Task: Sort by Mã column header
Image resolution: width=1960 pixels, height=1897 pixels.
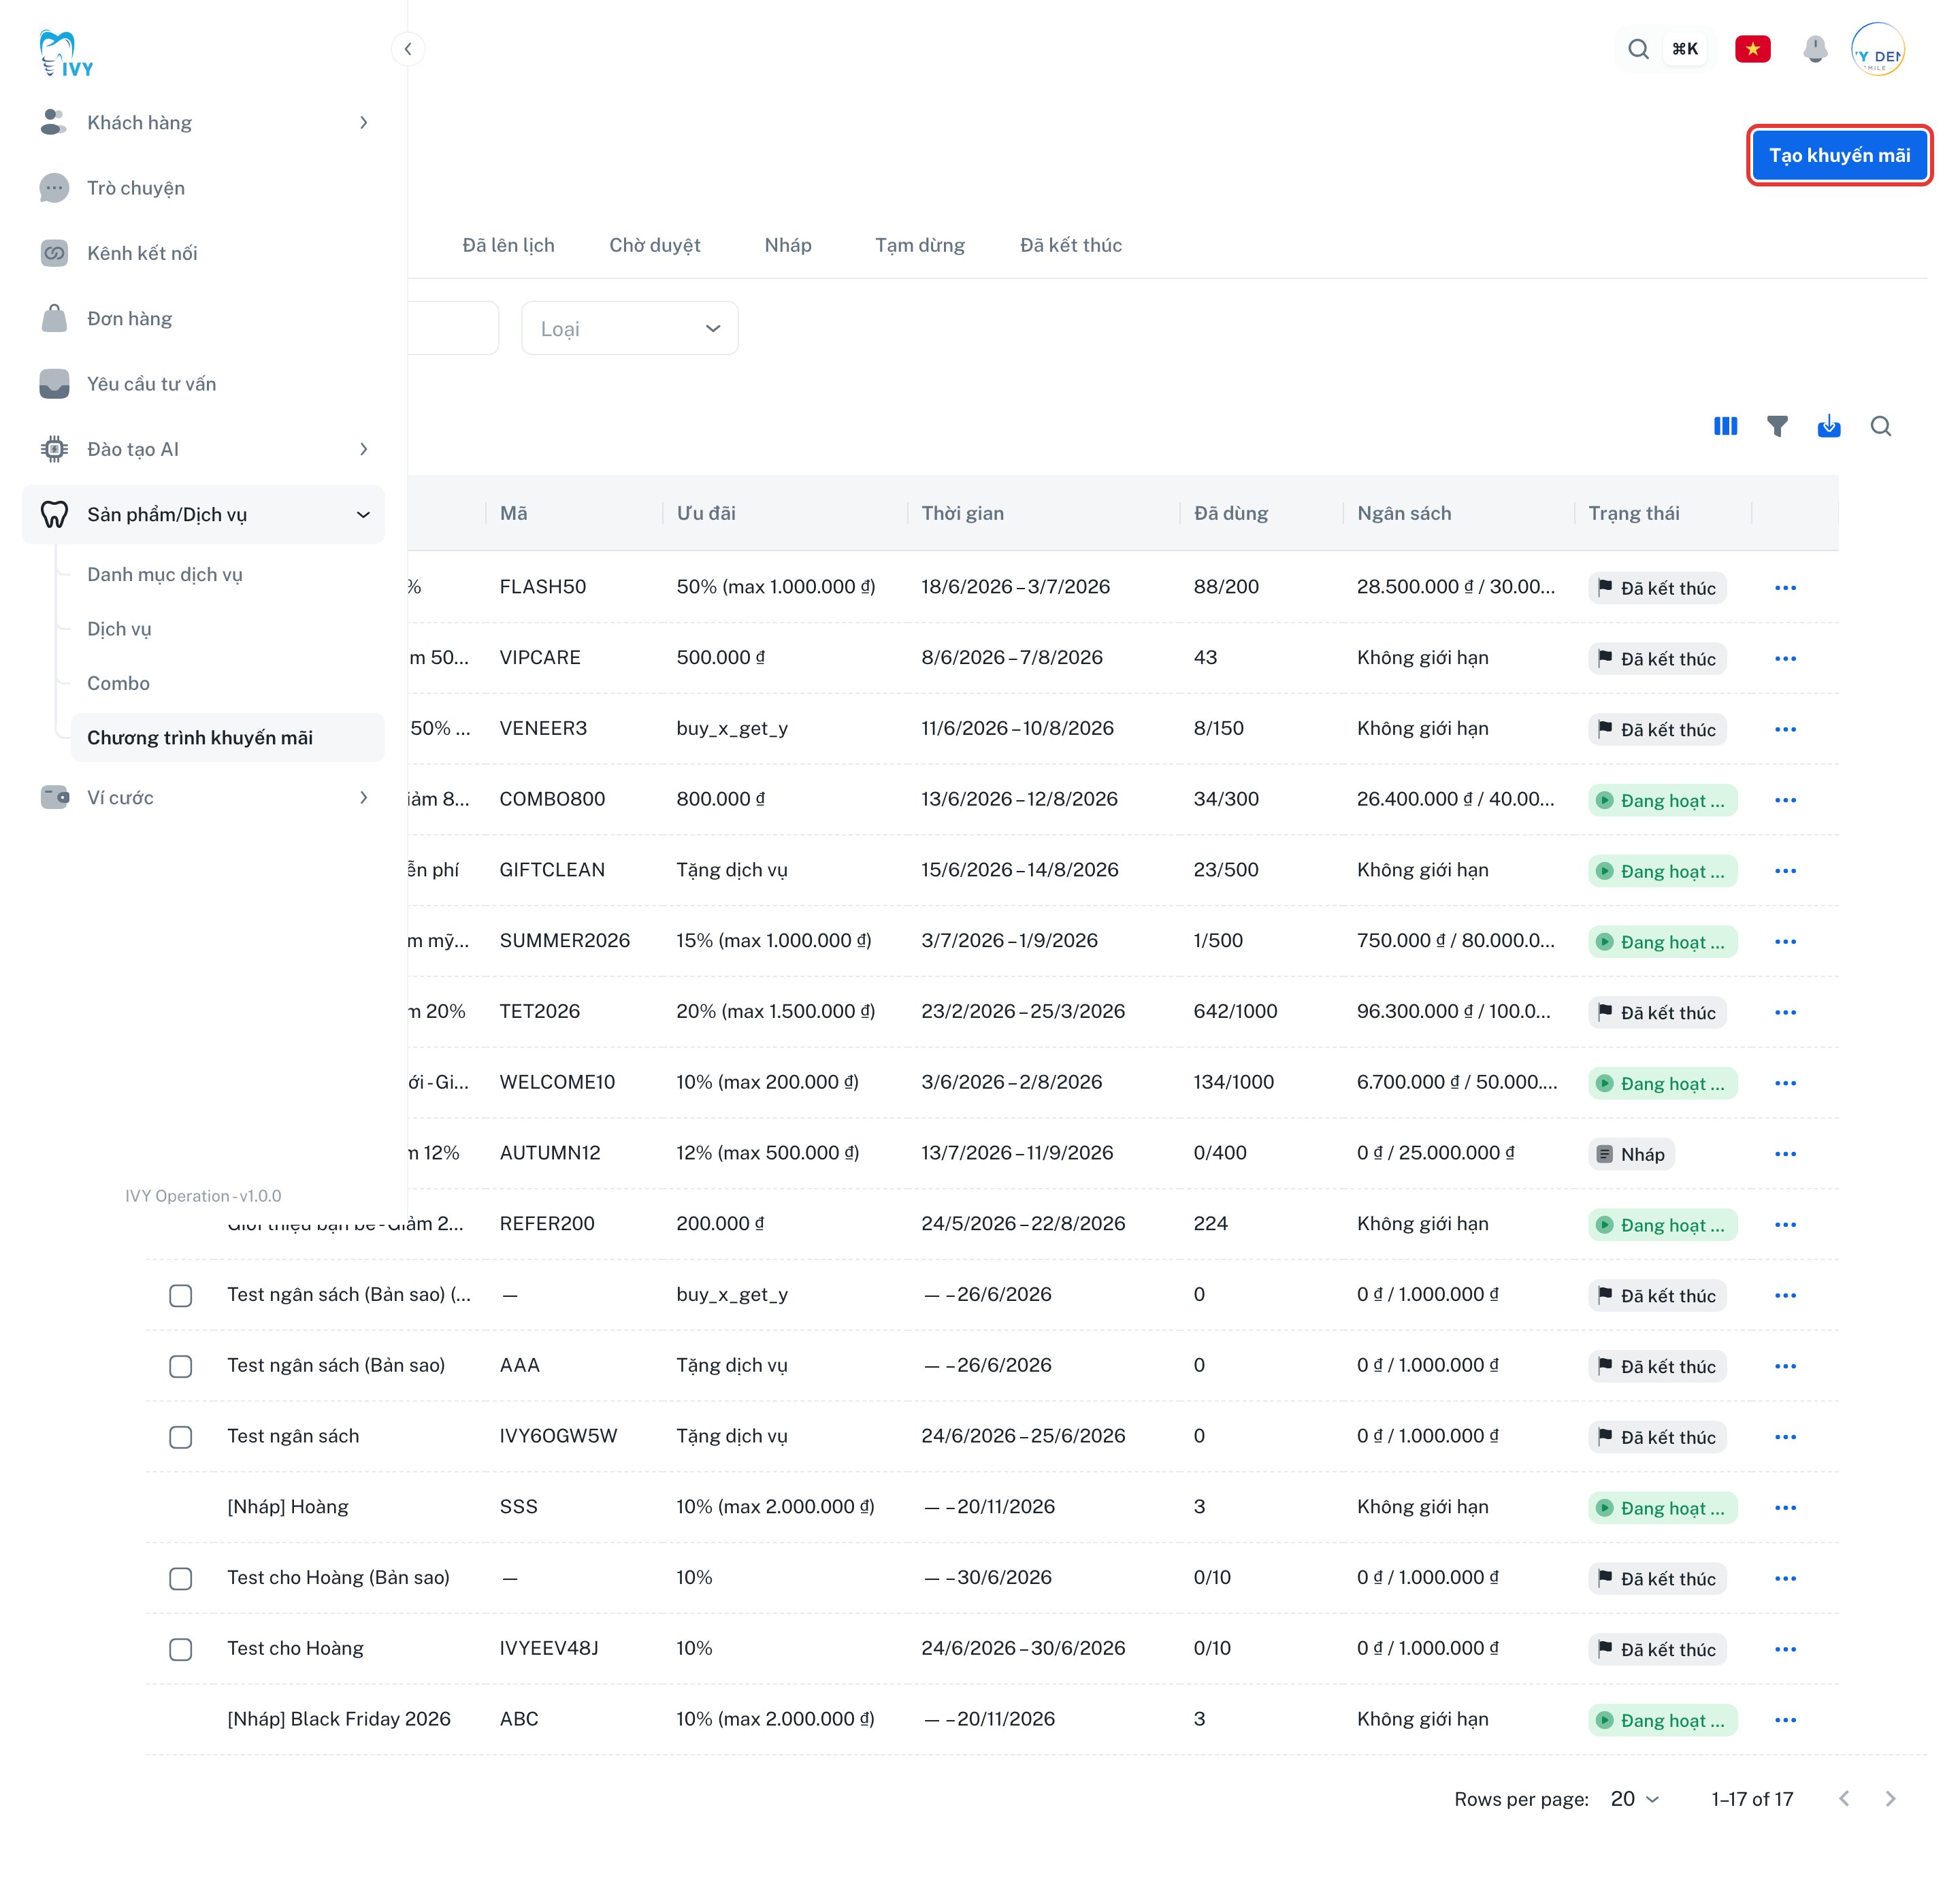Action: tap(514, 513)
